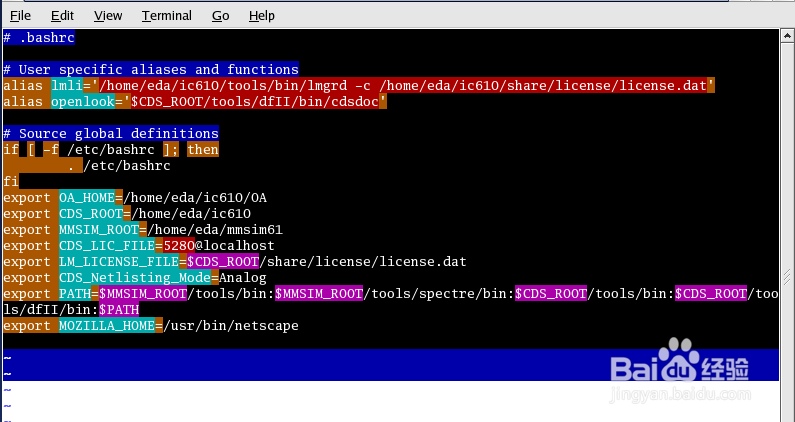Open the View menu

click(x=108, y=16)
